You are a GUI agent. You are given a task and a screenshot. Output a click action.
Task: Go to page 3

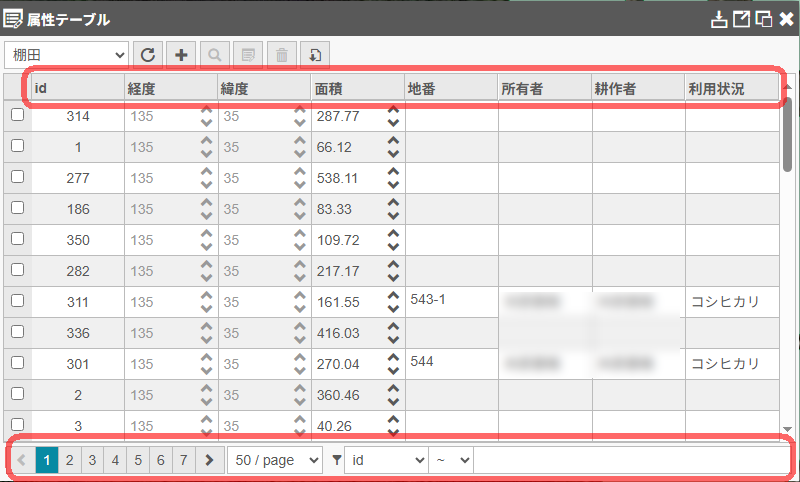pos(92,460)
